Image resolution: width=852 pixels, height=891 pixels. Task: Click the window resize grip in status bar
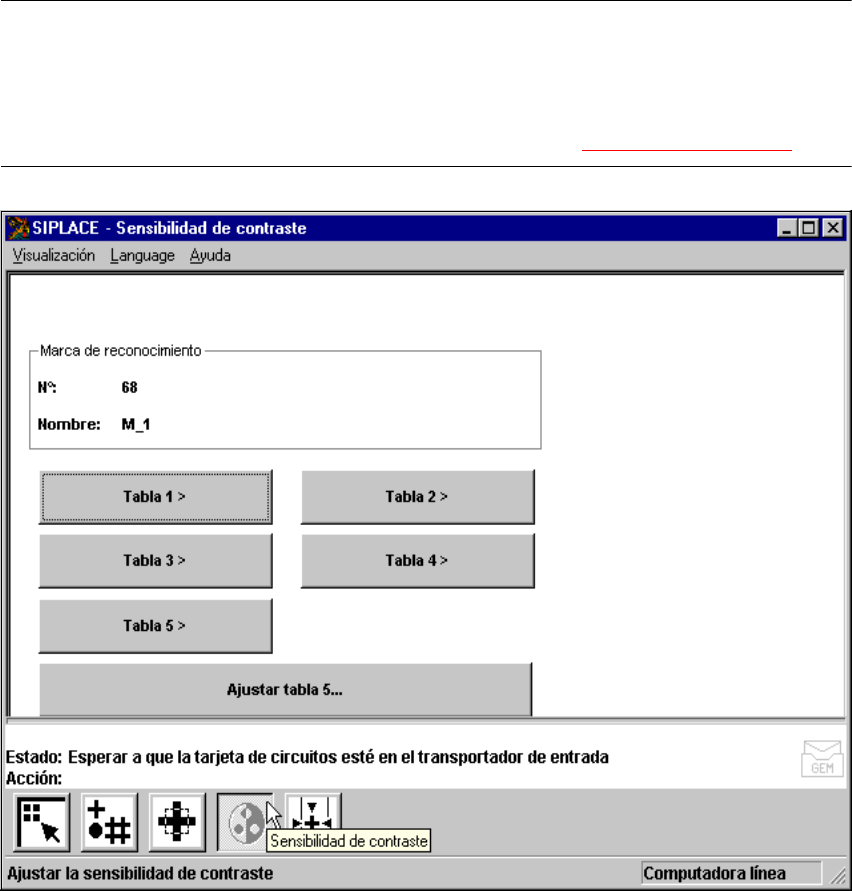tap(838, 875)
